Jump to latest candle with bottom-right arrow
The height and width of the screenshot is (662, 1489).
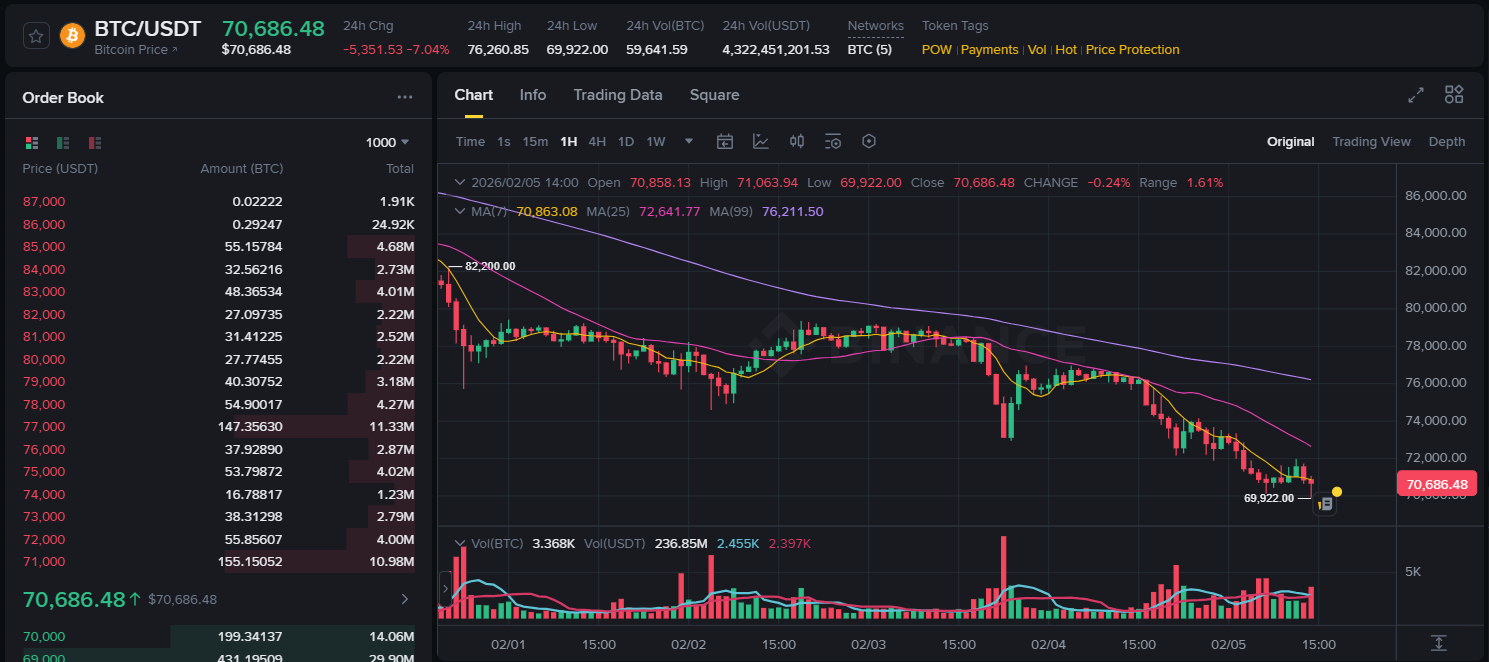pos(1438,643)
